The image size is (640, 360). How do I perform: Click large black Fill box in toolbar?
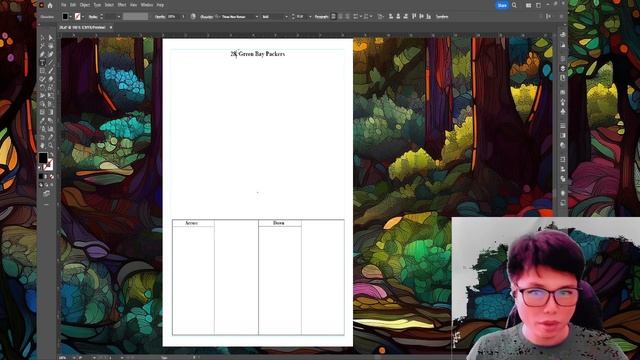coord(43,158)
